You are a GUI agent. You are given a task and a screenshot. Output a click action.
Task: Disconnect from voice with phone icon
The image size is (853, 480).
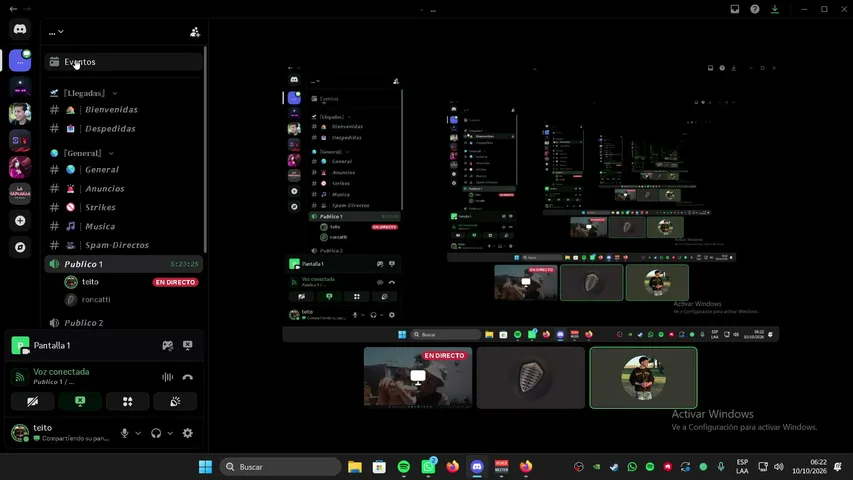coord(188,377)
